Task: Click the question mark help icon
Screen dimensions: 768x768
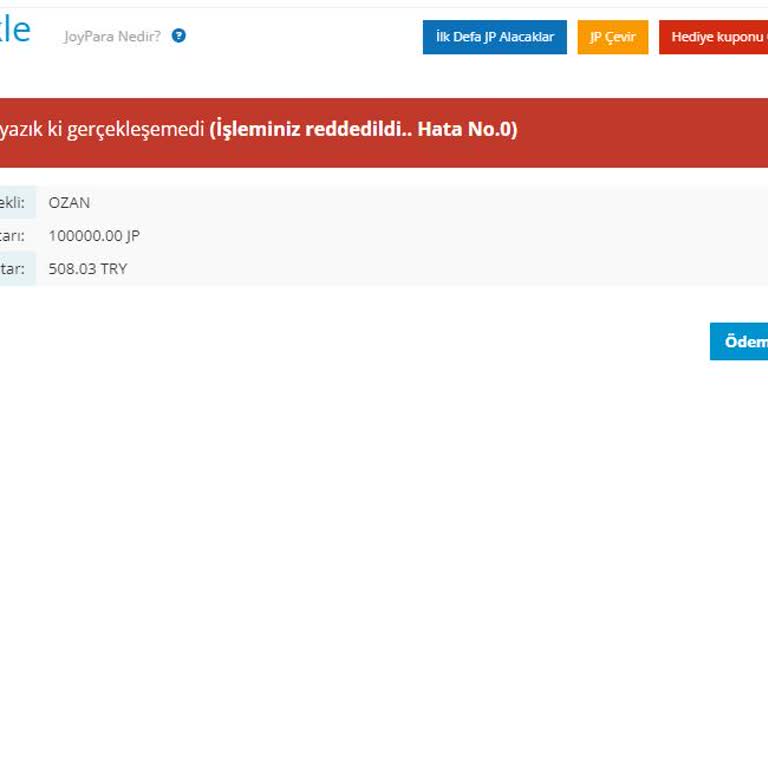Action: (x=179, y=36)
